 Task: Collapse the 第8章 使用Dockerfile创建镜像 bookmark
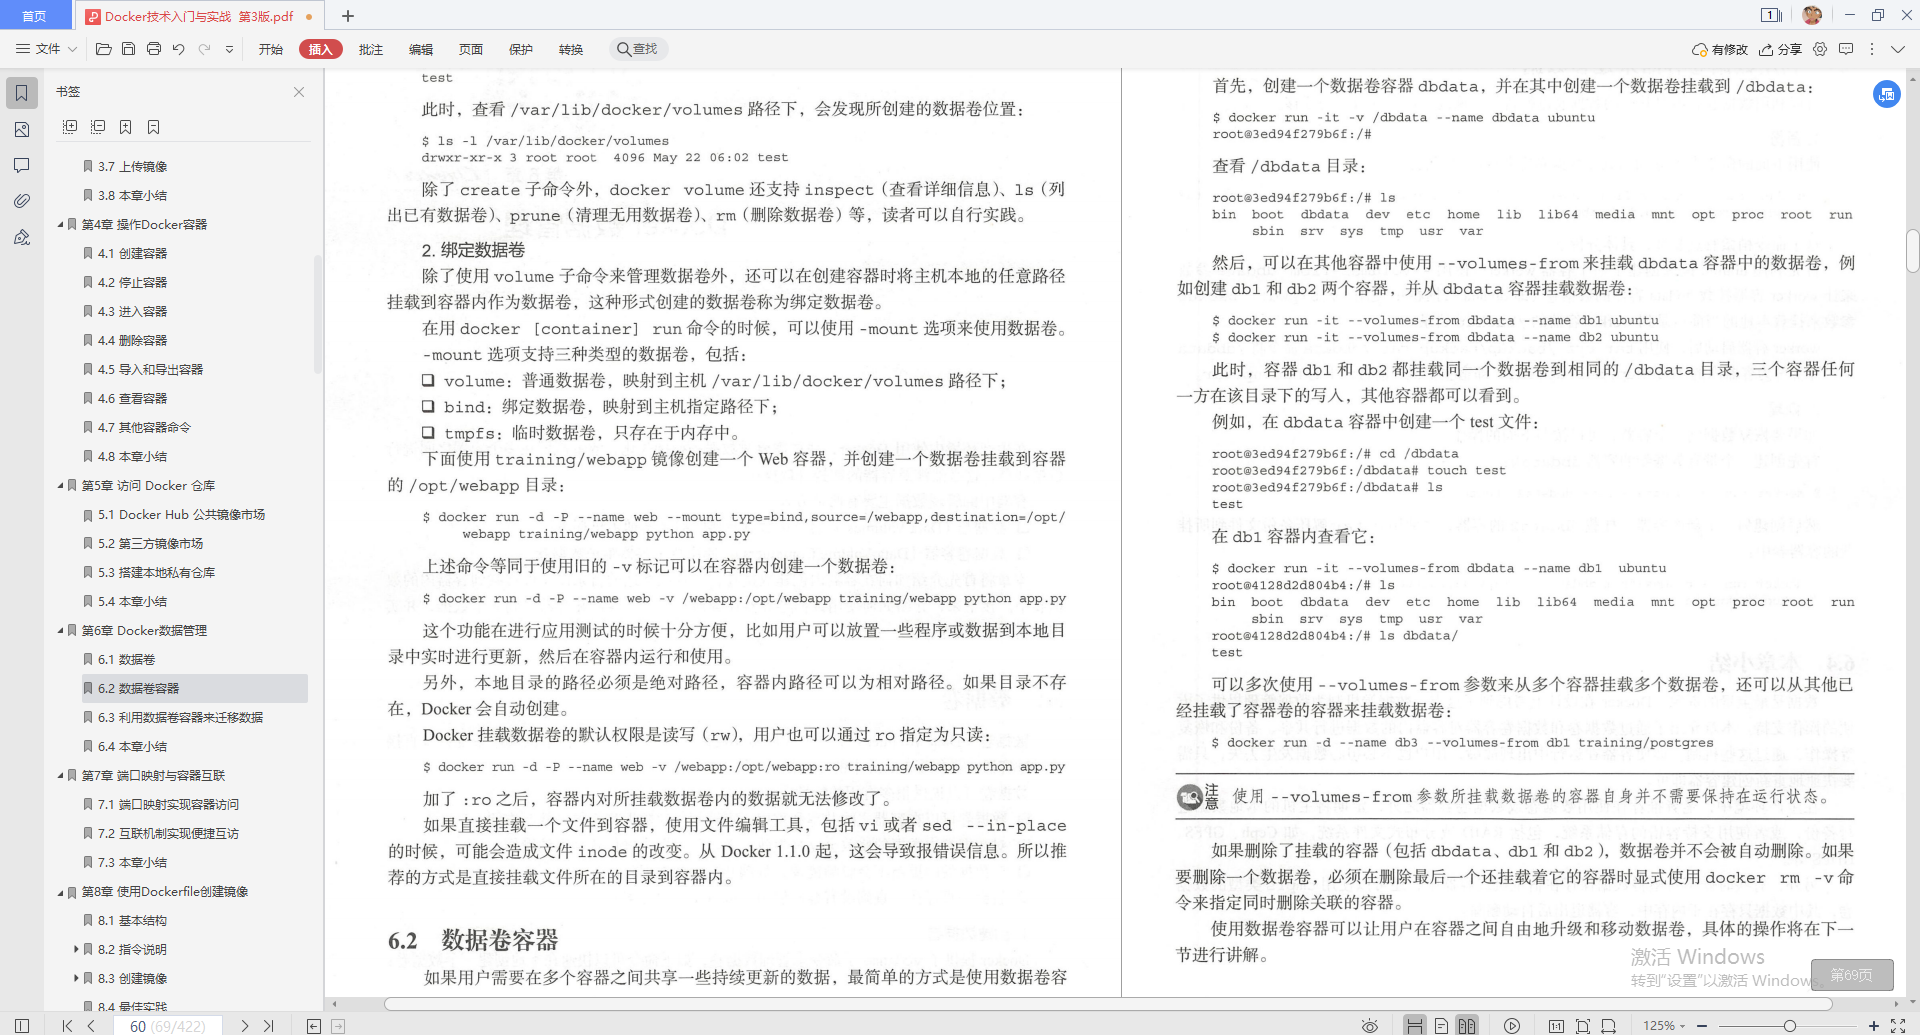pyautogui.click(x=60, y=892)
